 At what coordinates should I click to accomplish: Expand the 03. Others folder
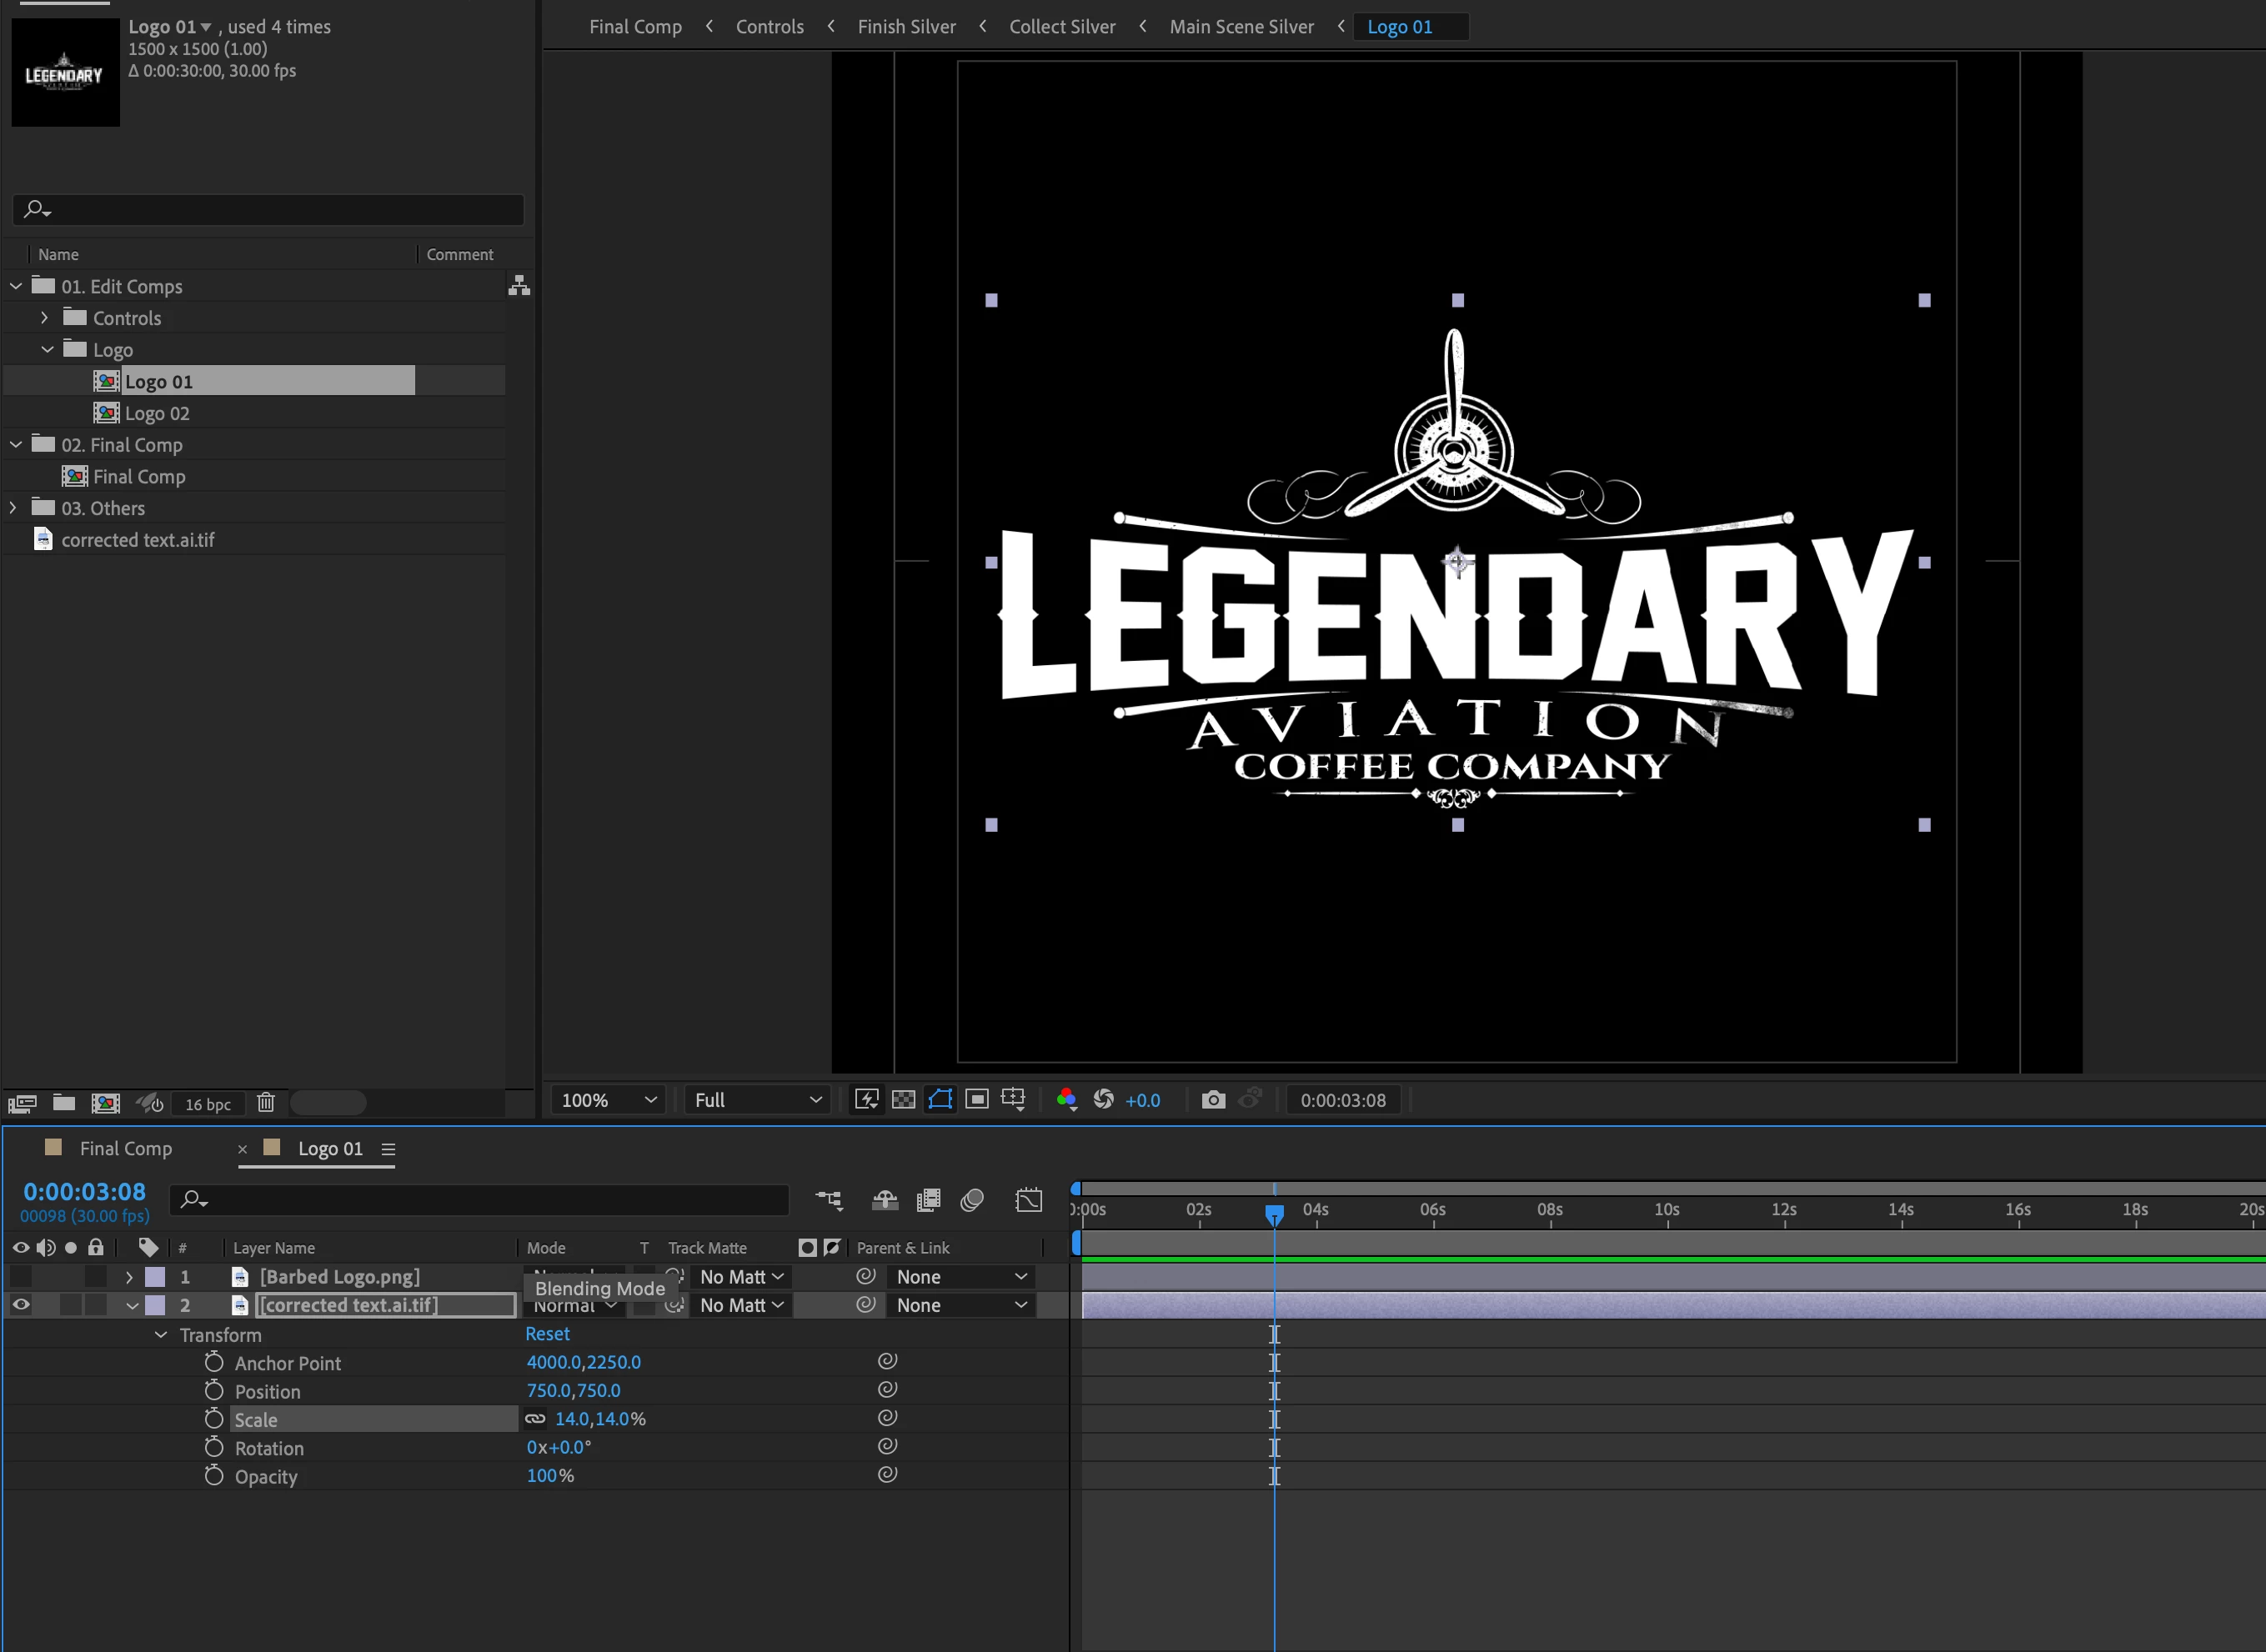pos(13,508)
